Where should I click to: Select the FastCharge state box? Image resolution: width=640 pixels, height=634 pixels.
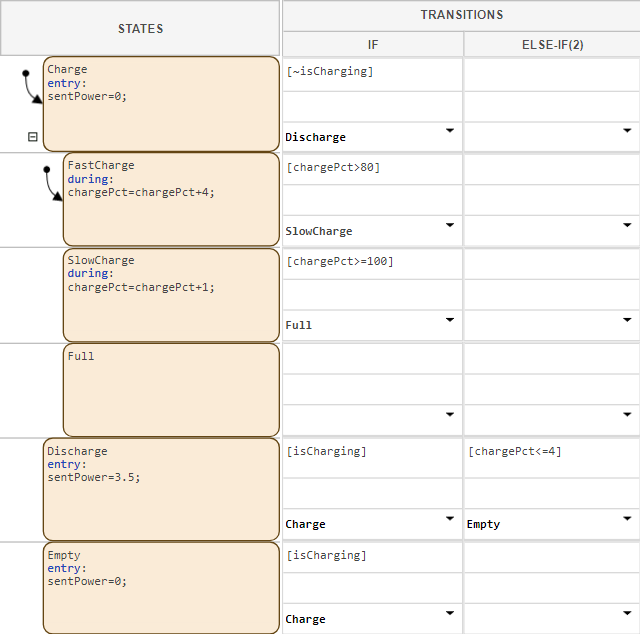point(170,200)
